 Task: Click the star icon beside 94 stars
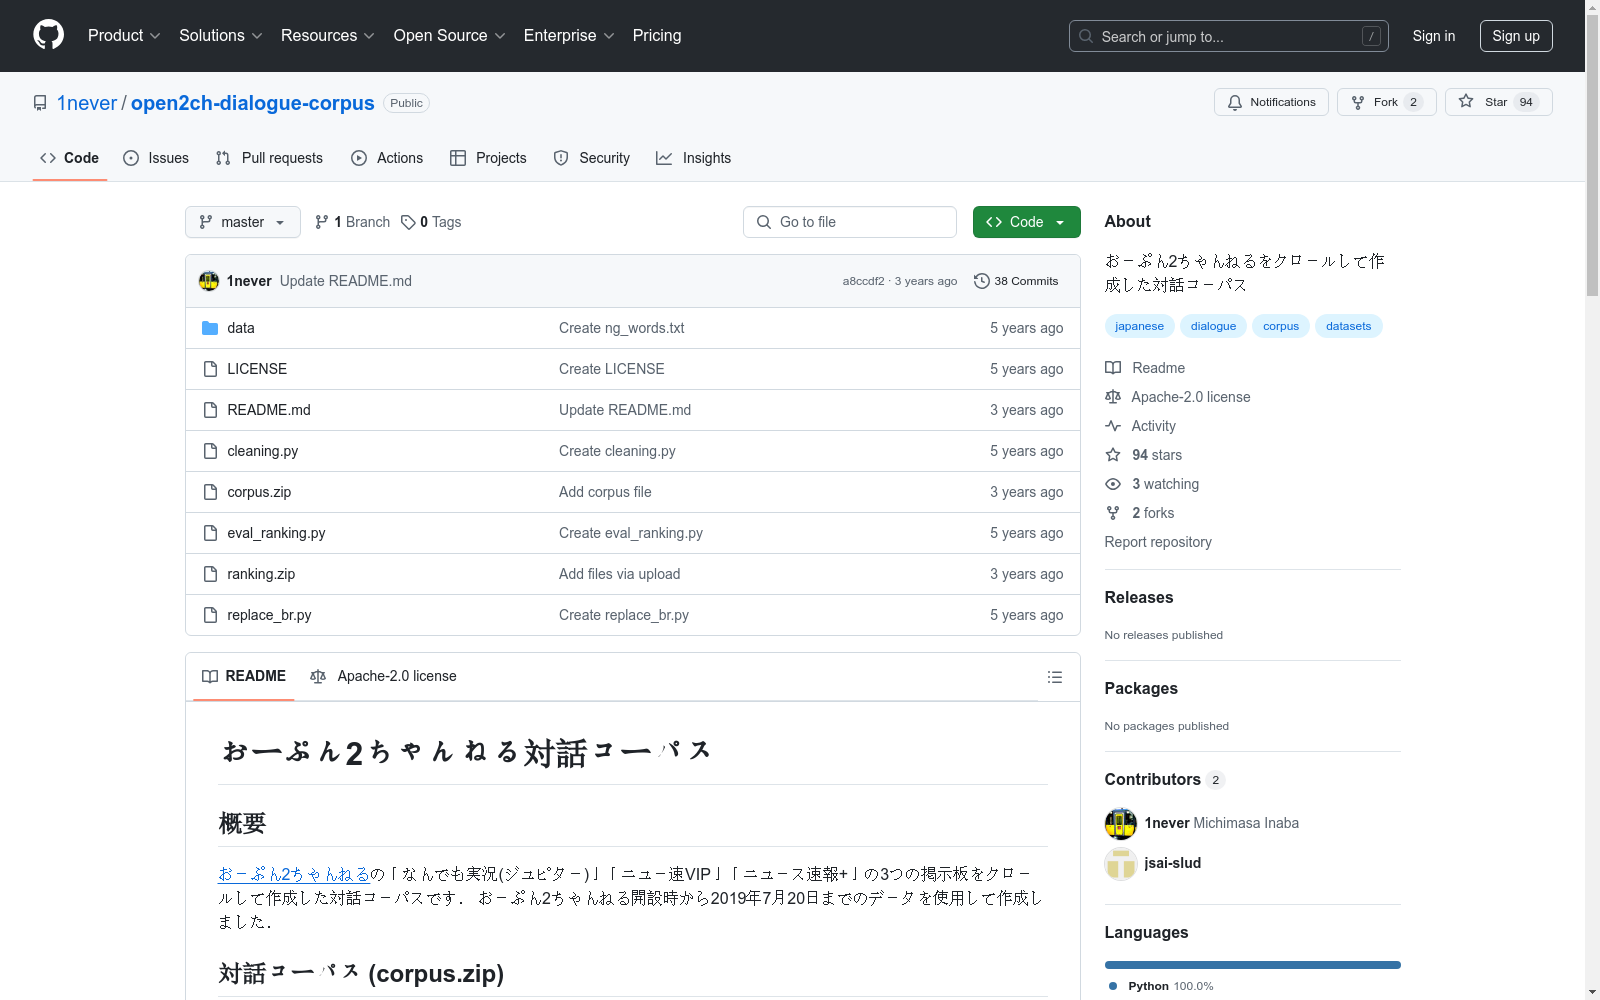click(x=1113, y=455)
